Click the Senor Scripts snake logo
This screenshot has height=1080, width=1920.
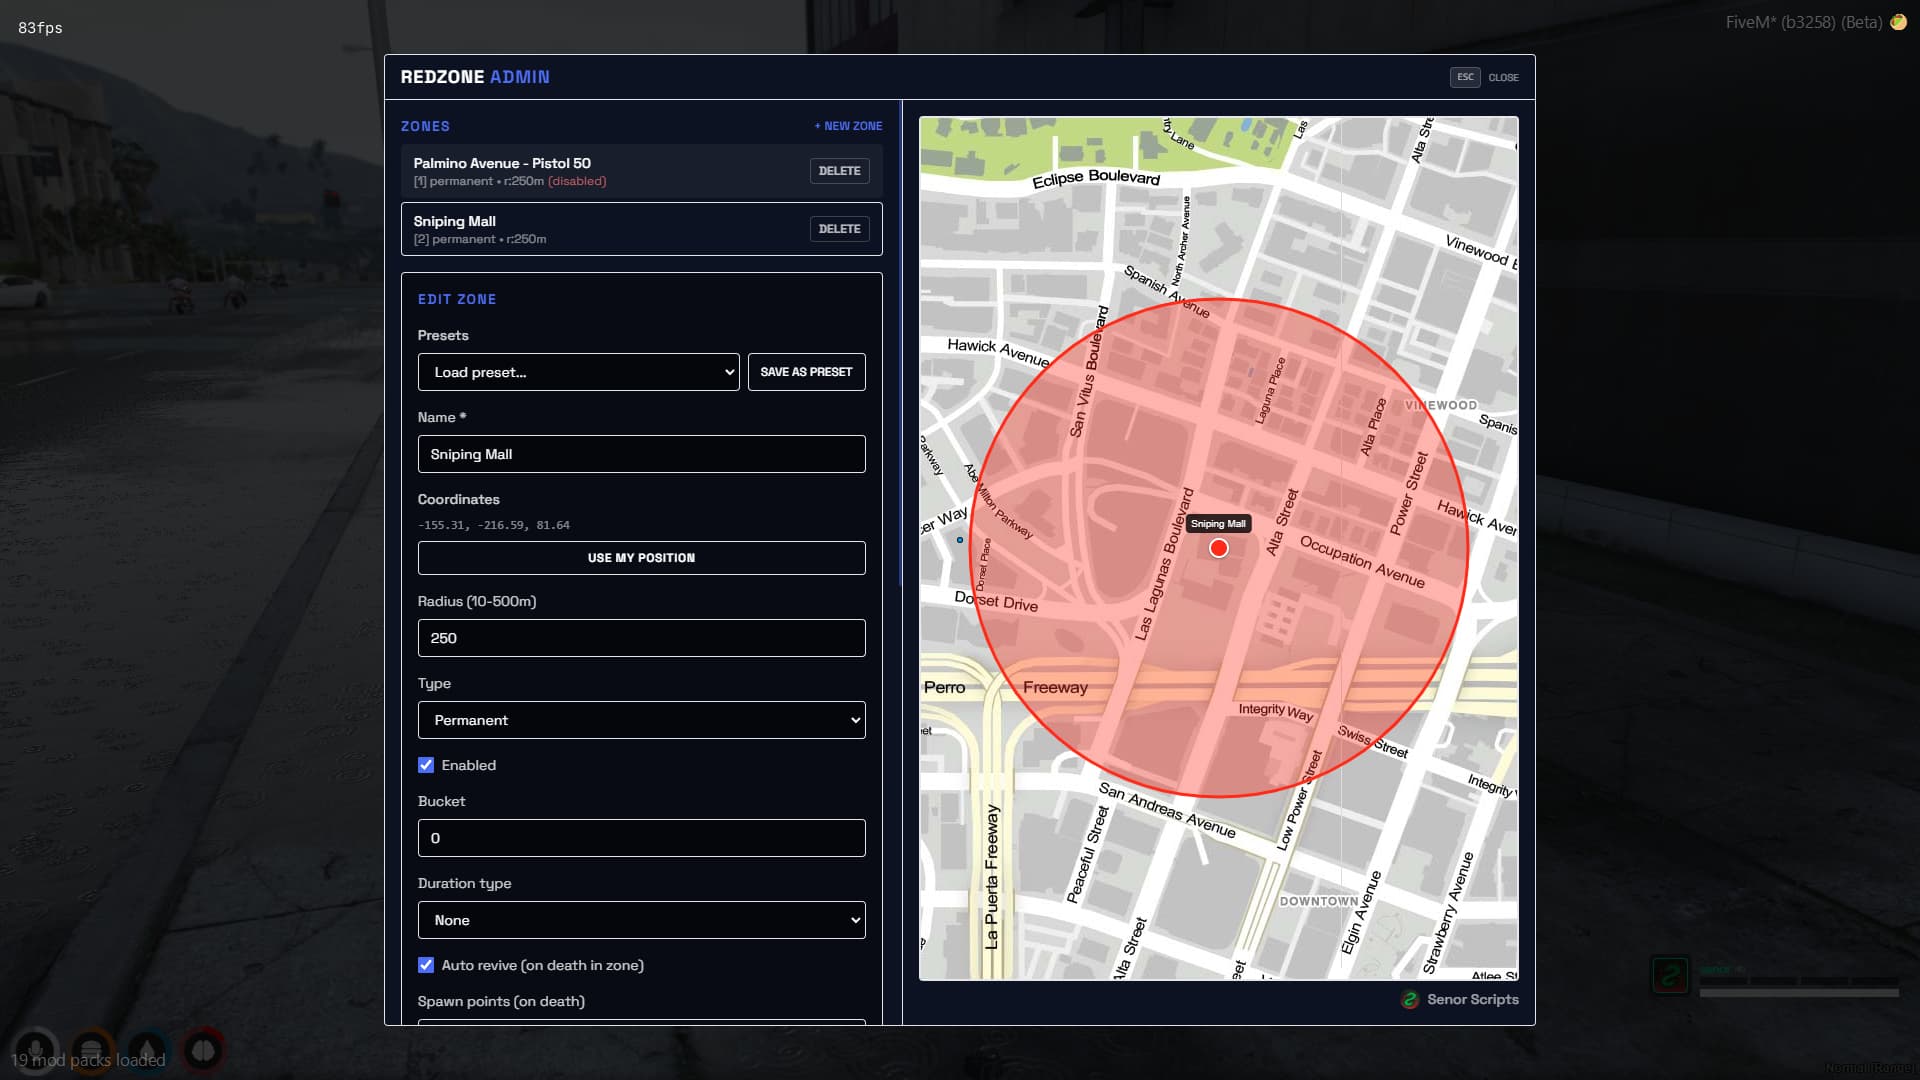pos(1410,1000)
